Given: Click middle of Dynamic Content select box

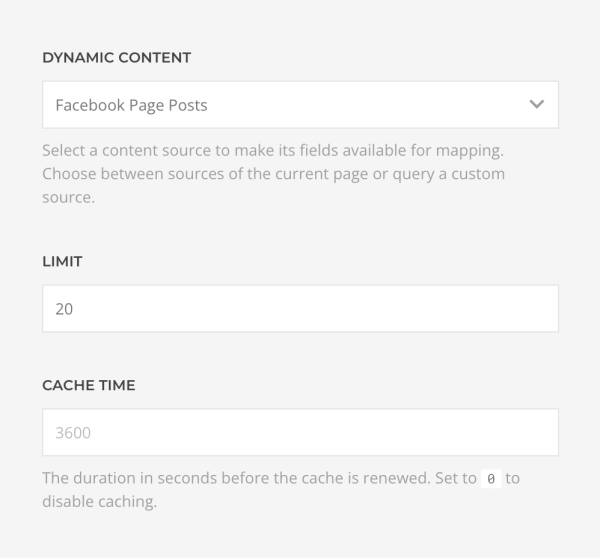Looking at the screenshot, I should (300, 104).
